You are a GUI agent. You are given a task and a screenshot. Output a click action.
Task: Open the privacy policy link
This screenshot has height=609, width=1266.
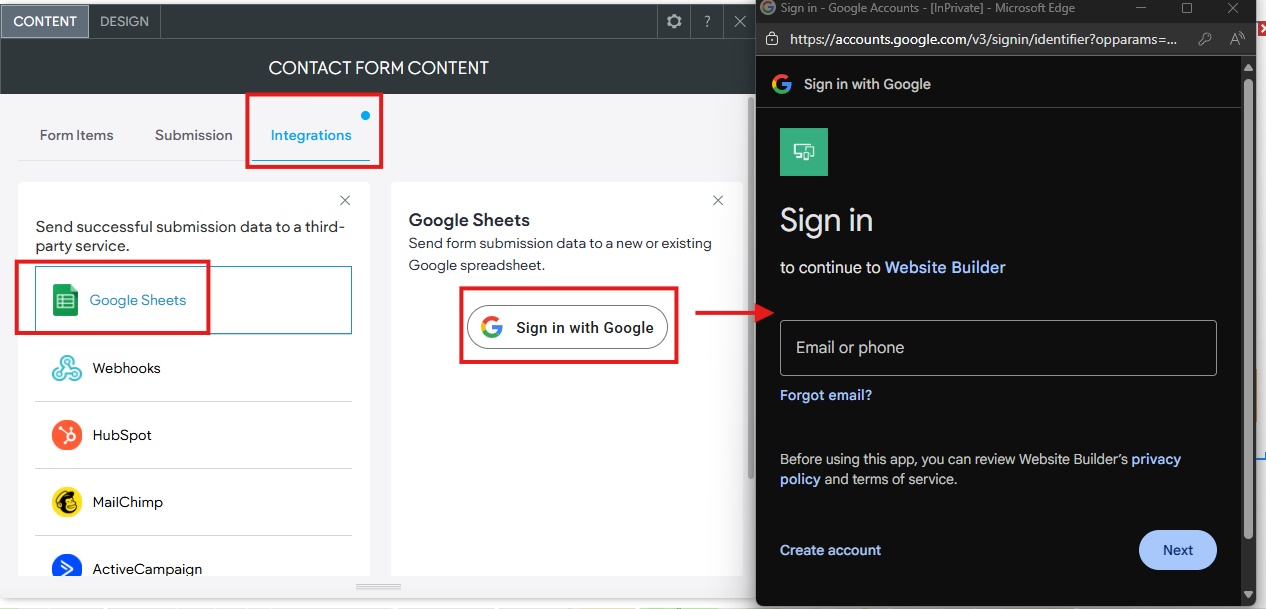[1156, 459]
